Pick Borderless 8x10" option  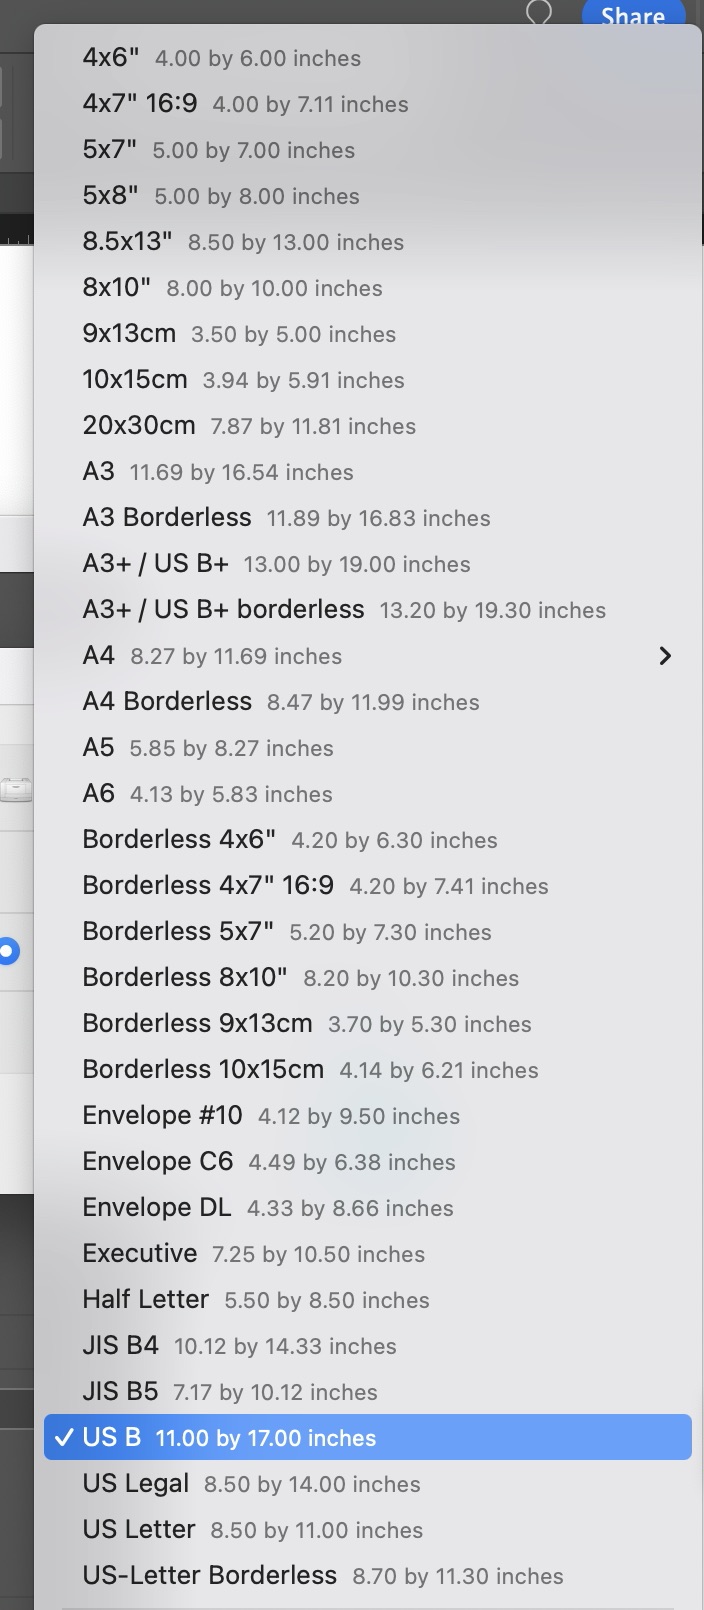(x=300, y=977)
